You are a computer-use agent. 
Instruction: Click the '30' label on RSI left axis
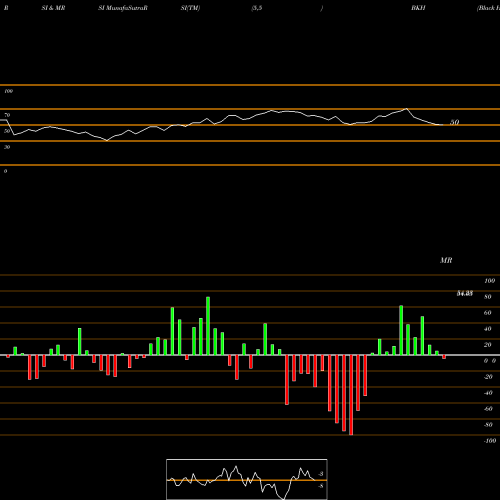click(7, 147)
